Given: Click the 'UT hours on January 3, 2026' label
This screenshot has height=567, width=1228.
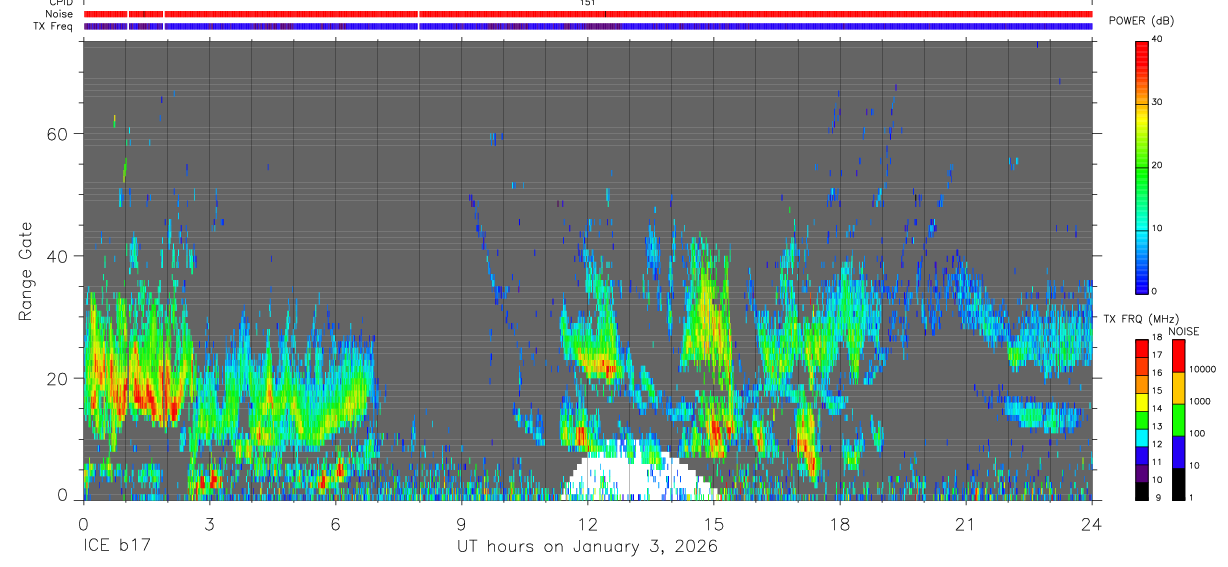Looking at the screenshot, I should tap(588, 547).
